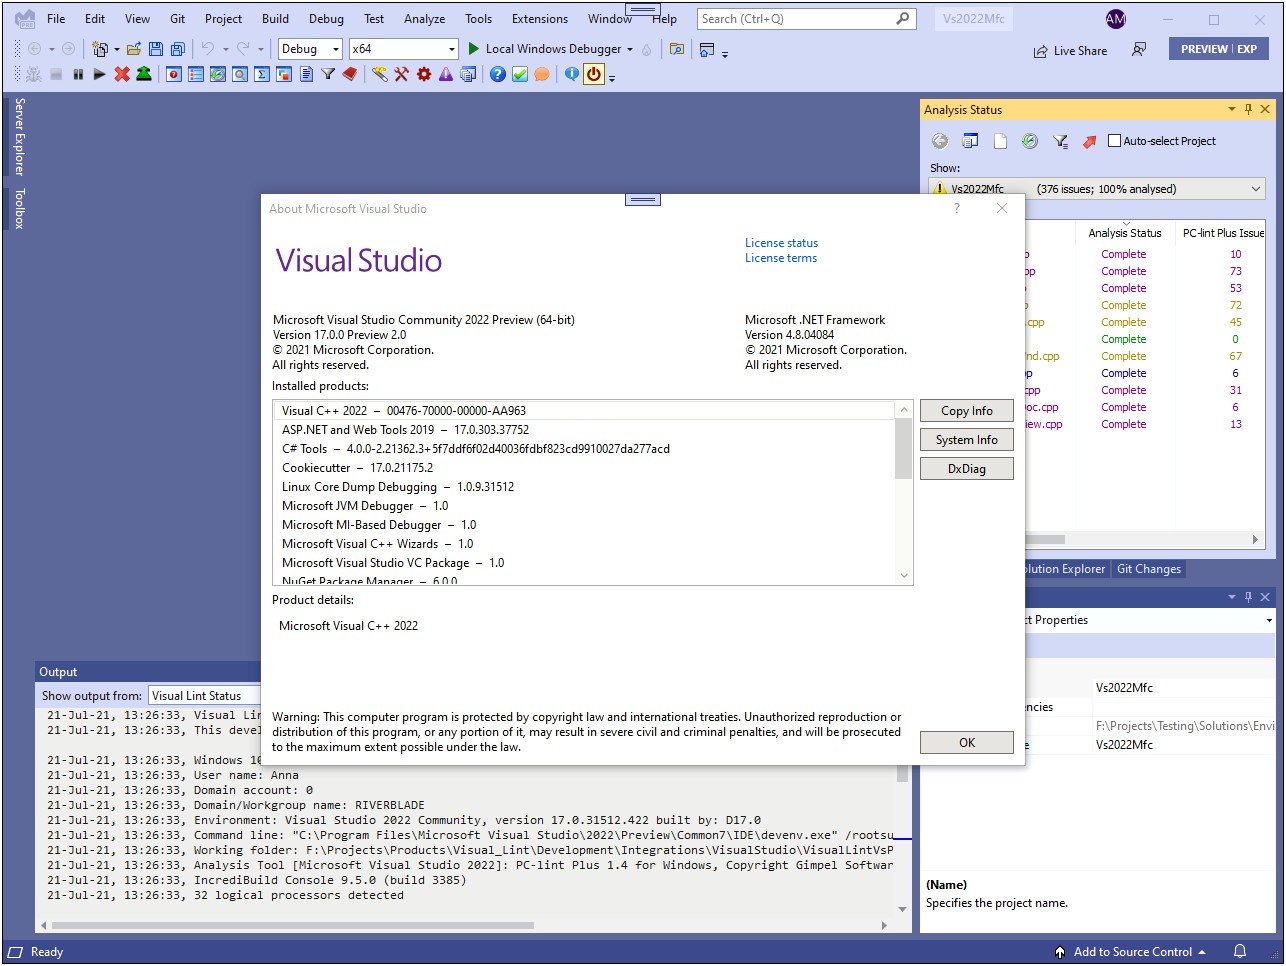Image resolution: width=1286 pixels, height=966 pixels.
Task: Click the green refresh icon in Analysis Status
Action: coord(1030,141)
